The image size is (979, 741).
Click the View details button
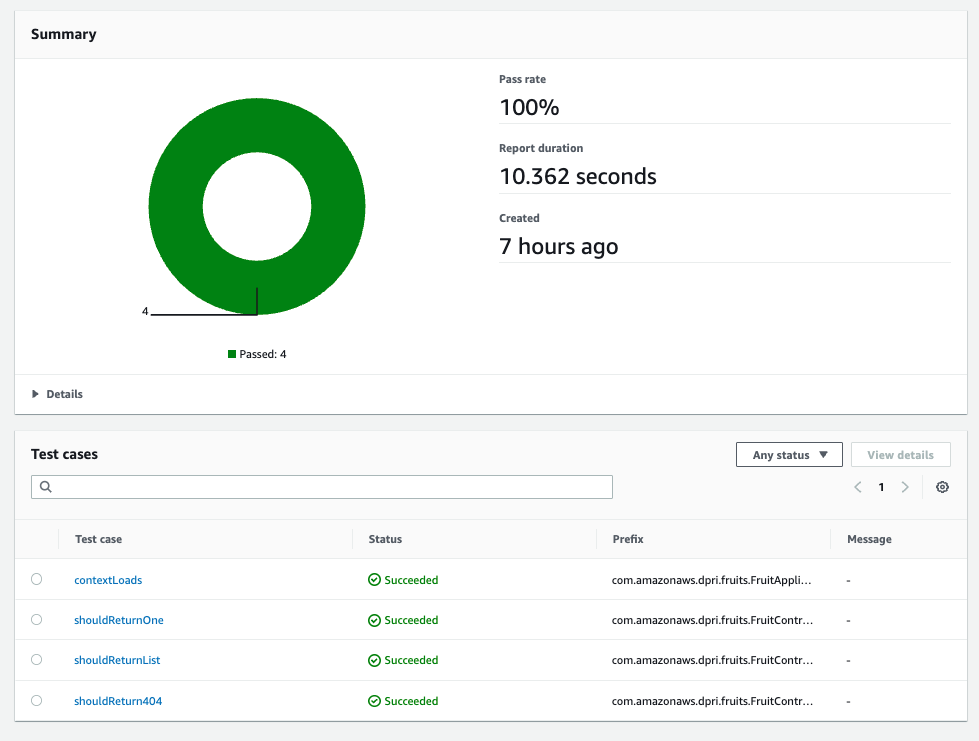point(900,454)
